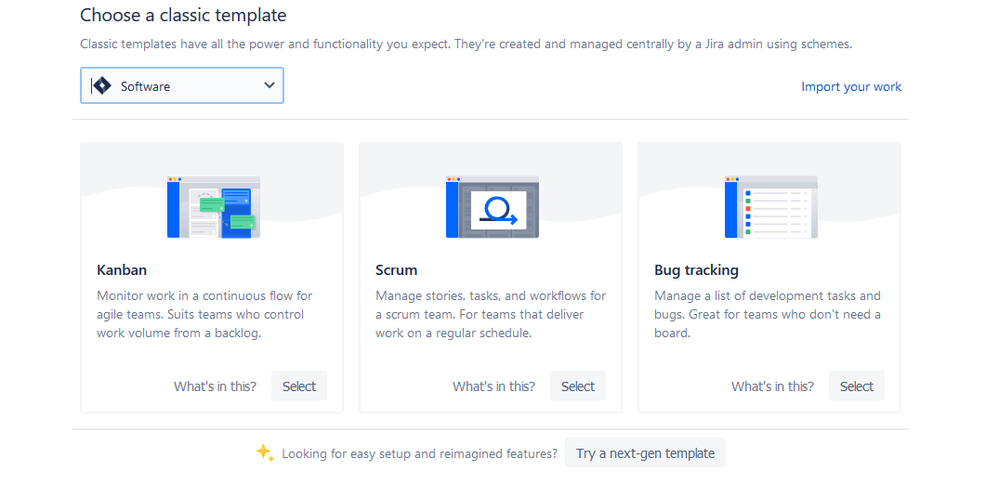The width and height of the screenshot is (999, 483).
Task: Select the Scrum template
Action: pyautogui.click(x=578, y=386)
